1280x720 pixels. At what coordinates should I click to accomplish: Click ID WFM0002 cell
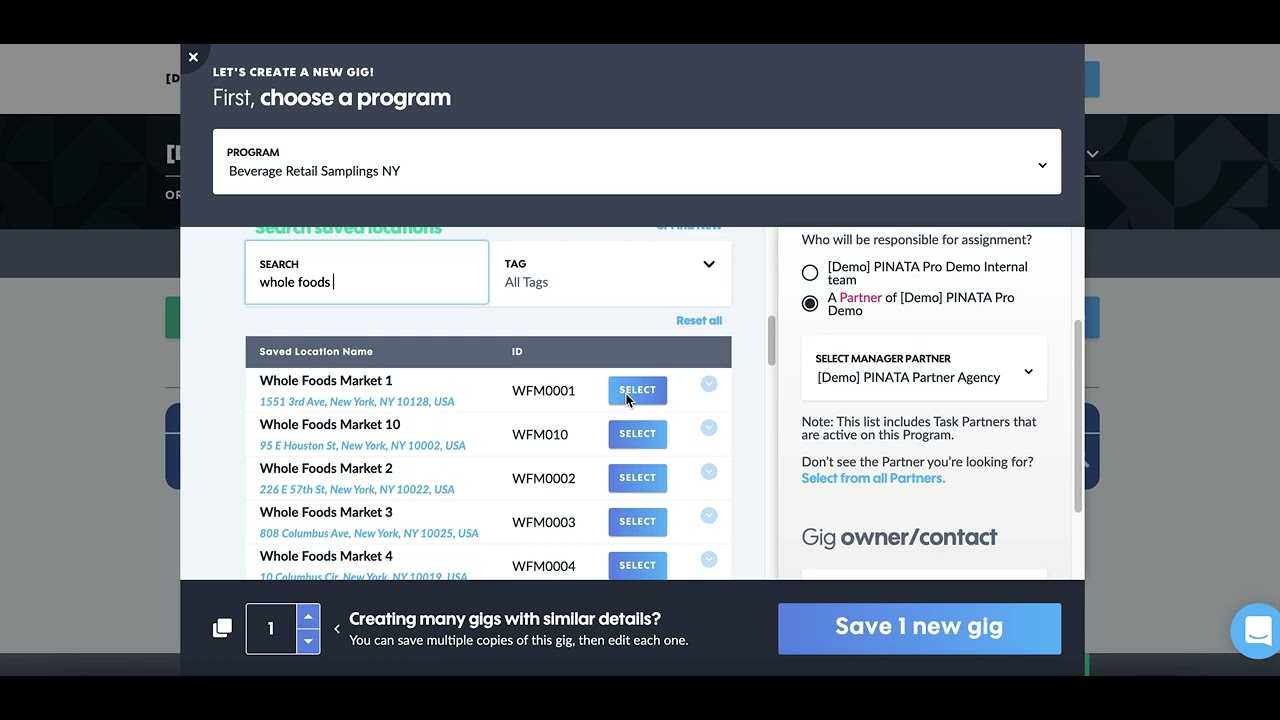[x=544, y=479]
